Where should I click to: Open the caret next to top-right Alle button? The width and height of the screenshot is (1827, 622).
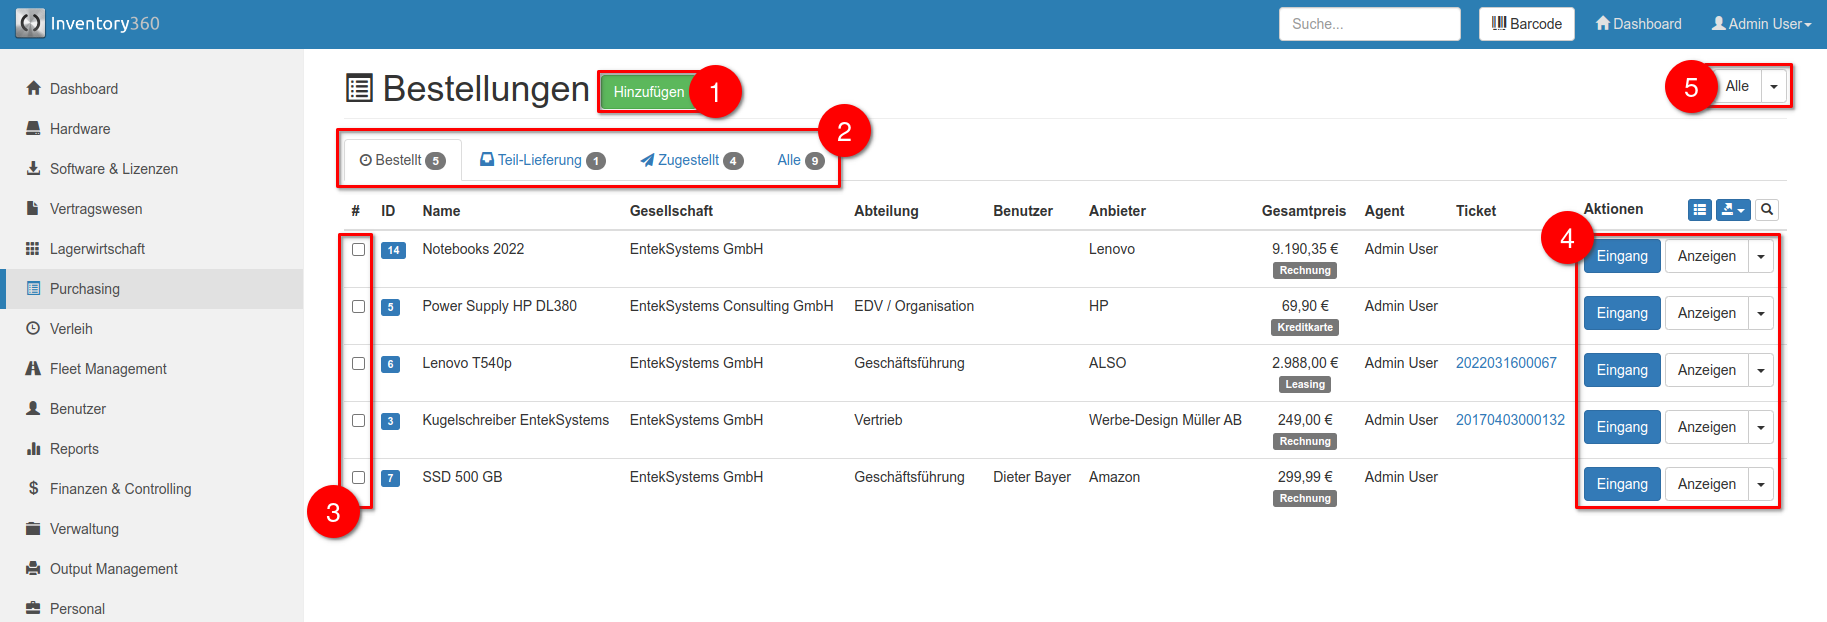tap(1774, 86)
